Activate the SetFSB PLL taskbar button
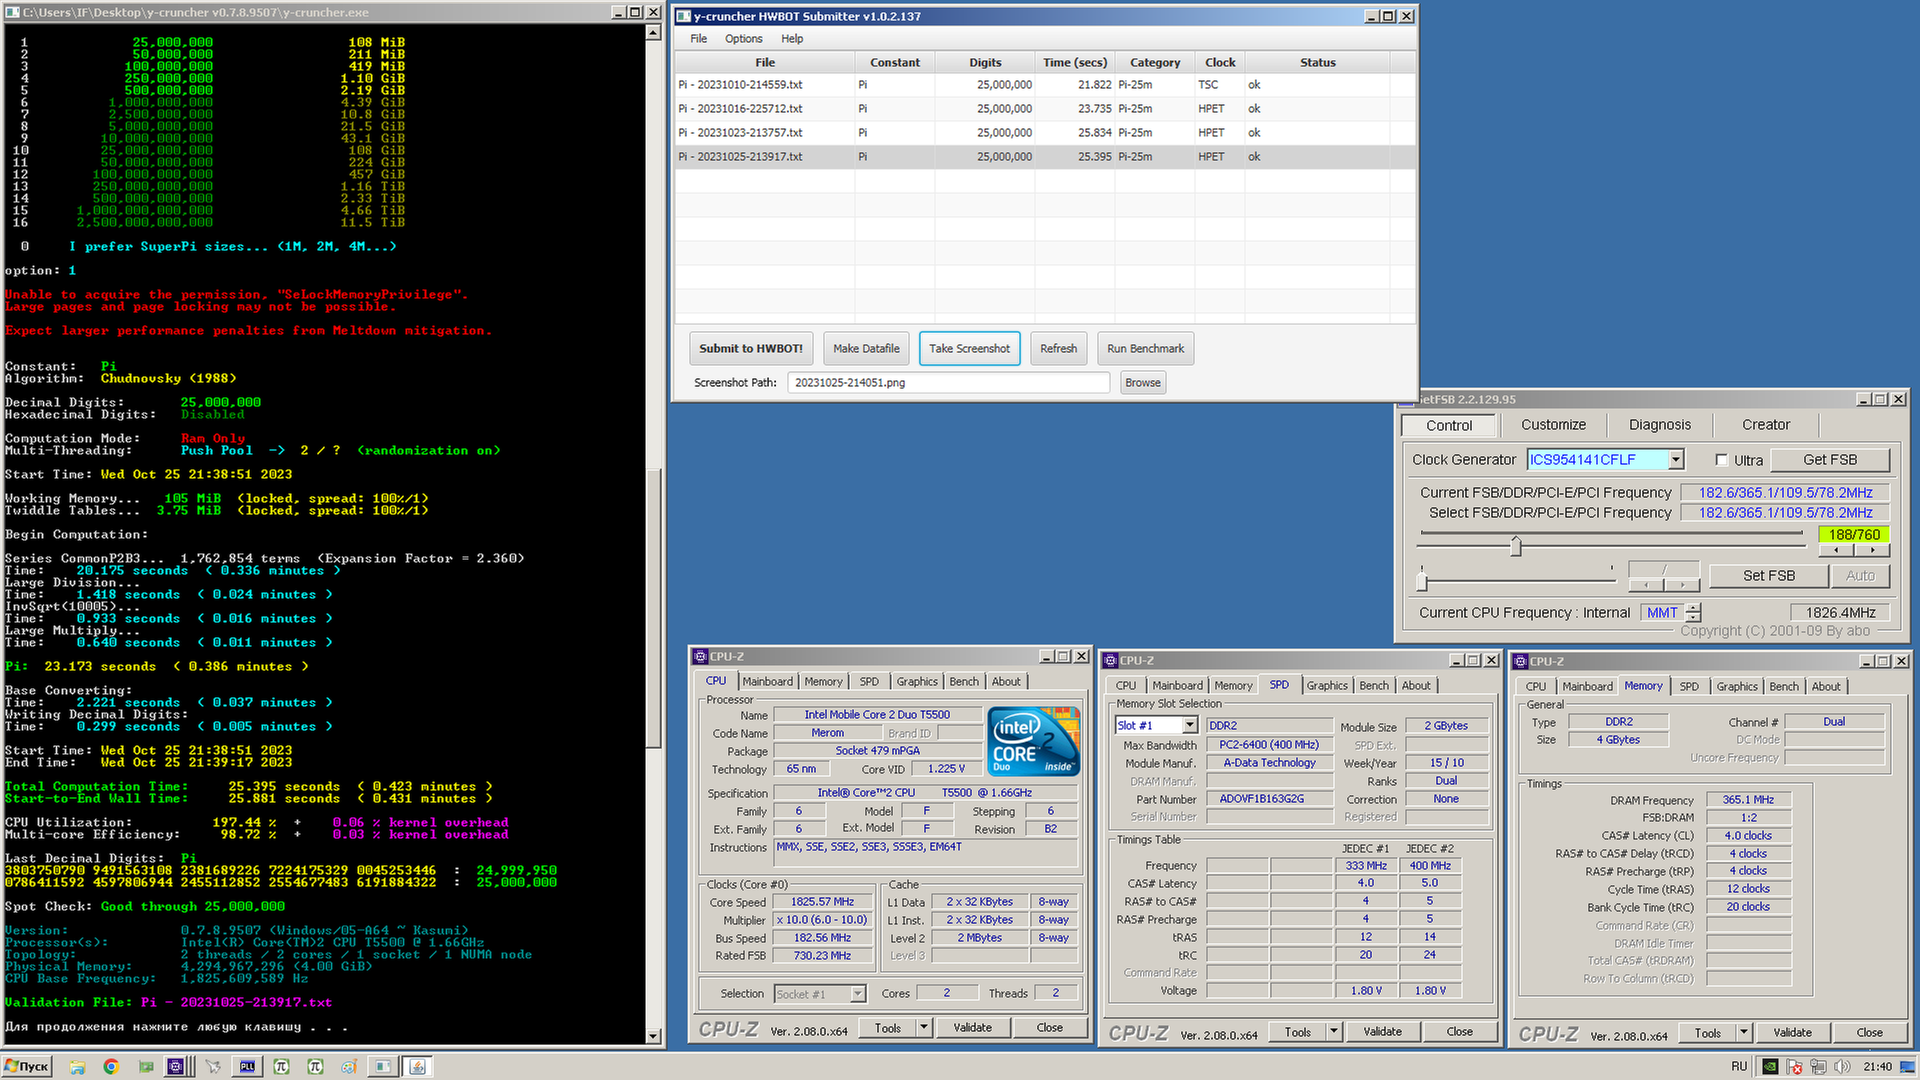The height and width of the screenshot is (1080, 1920). 247,1067
